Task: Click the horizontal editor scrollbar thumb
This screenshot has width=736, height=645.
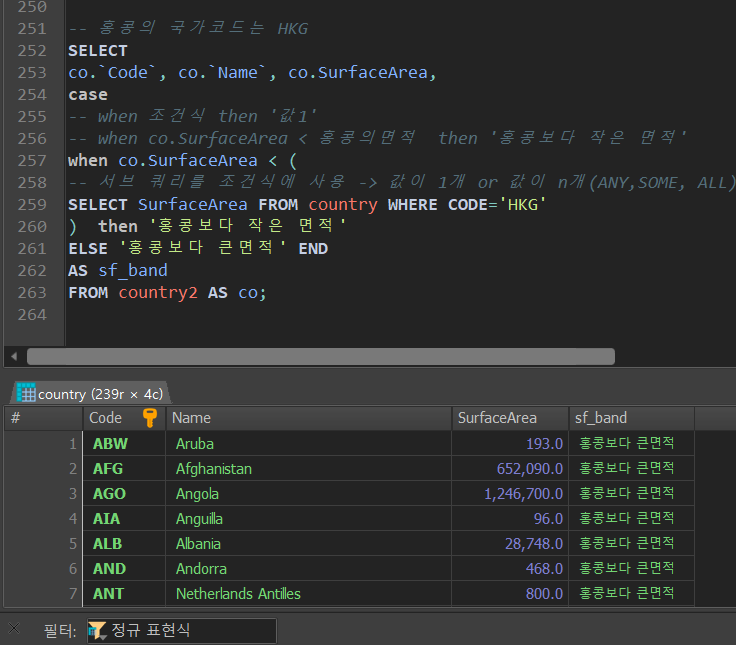Action: (x=321, y=356)
